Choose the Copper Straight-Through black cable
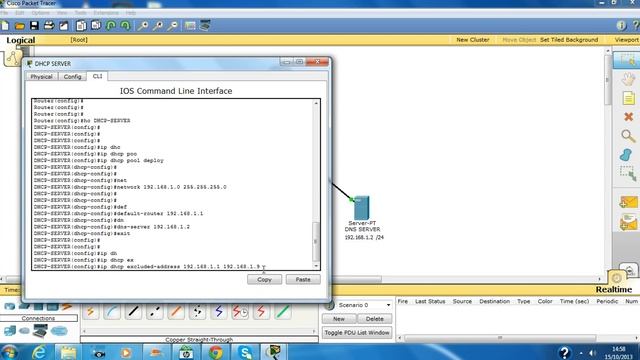The height and width of the screenshot is (360, 640). pos(133,312)
